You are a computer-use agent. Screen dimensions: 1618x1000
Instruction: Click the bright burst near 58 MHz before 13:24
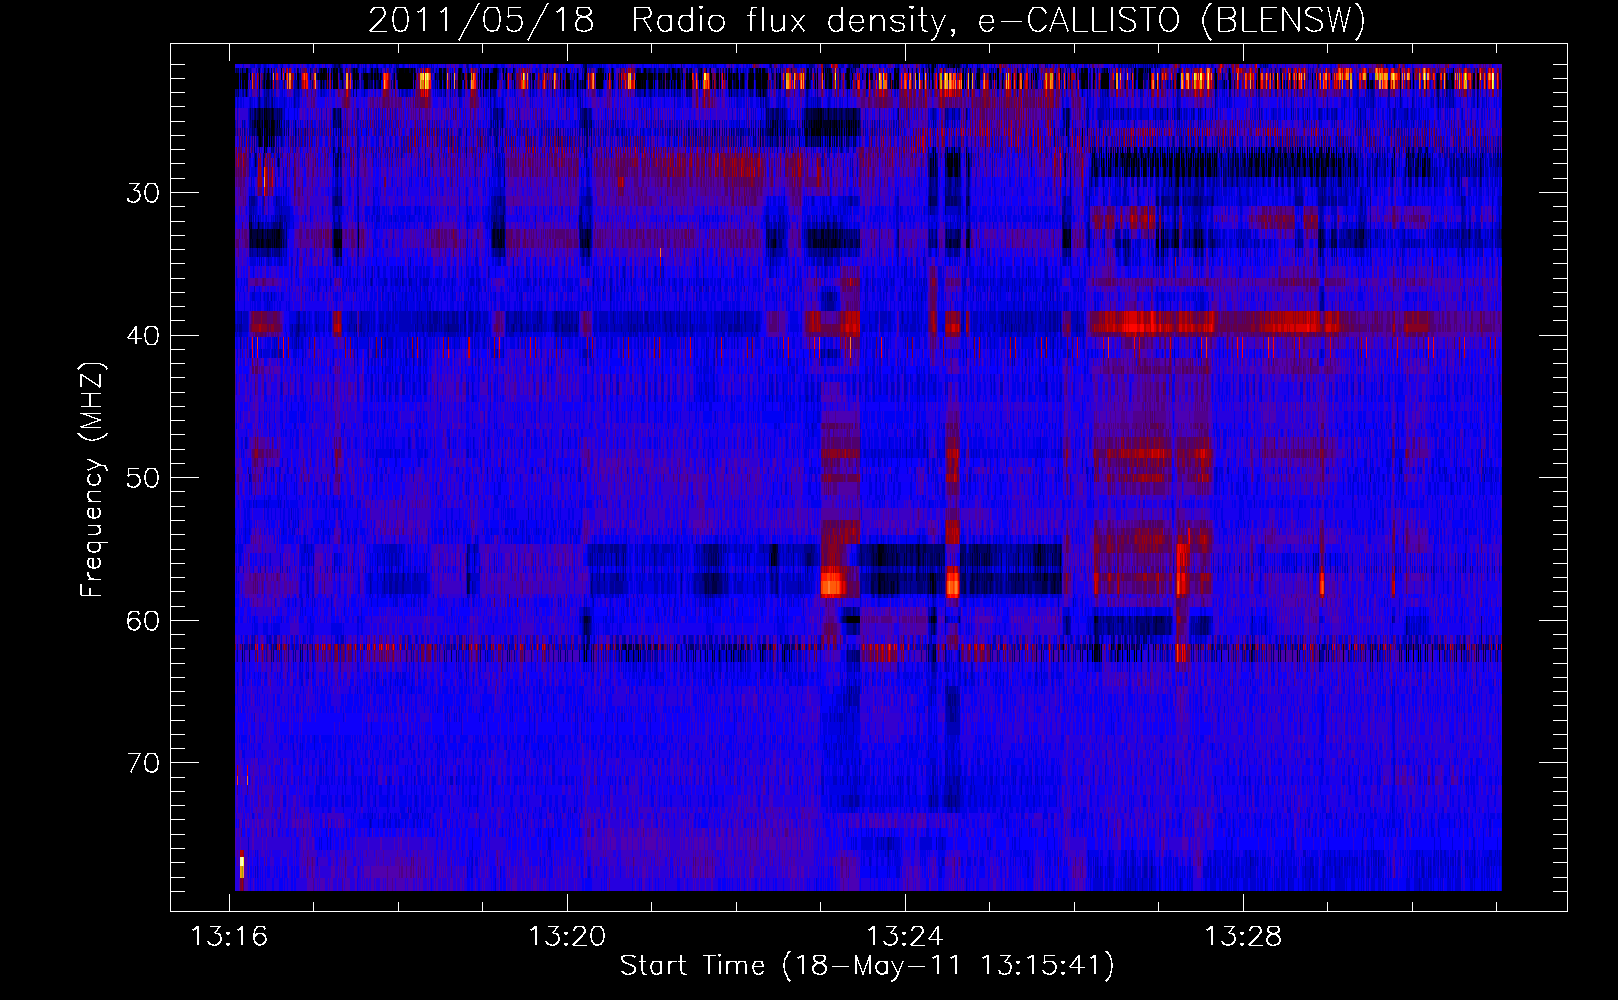coord(832,582)
